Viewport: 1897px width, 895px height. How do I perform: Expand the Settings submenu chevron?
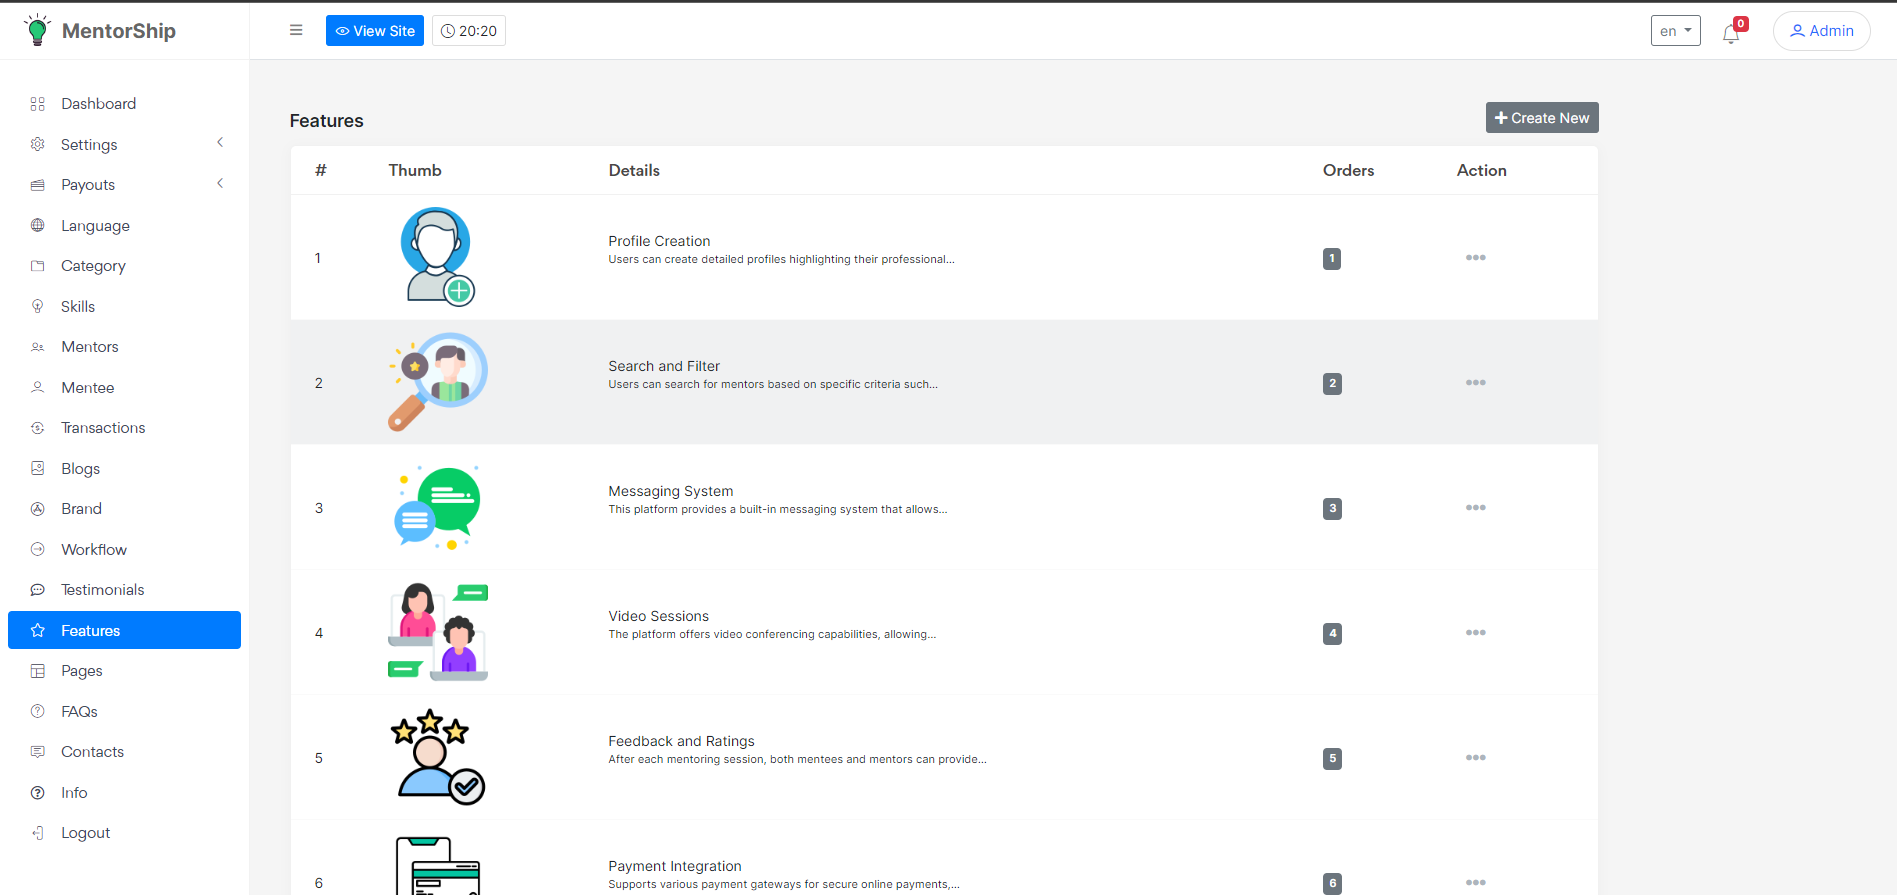pyautogui.click(x=220, y=143)
